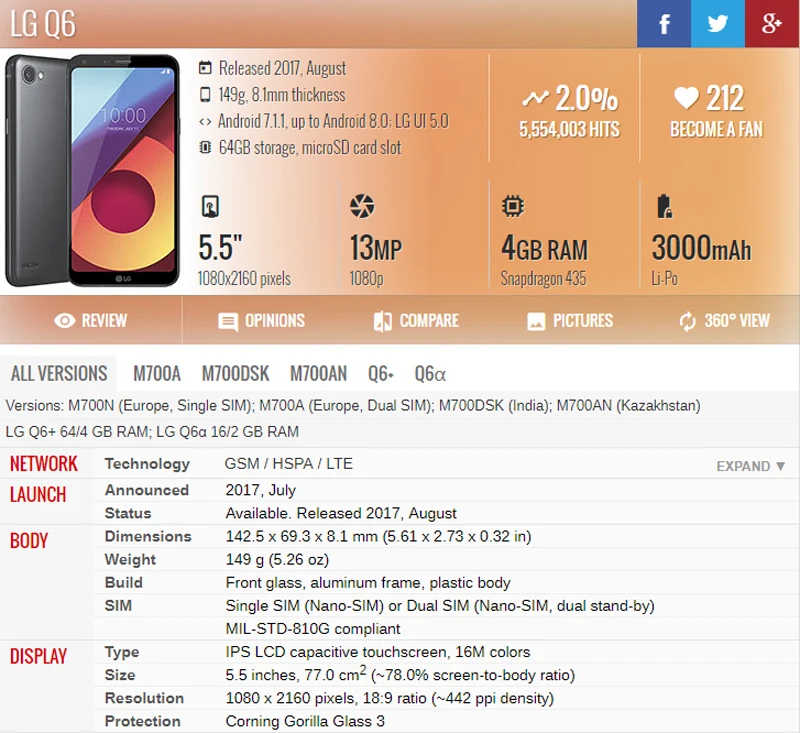Click BECOME A FAN
The image size is (800, 733).
click(x=716, y=130)
